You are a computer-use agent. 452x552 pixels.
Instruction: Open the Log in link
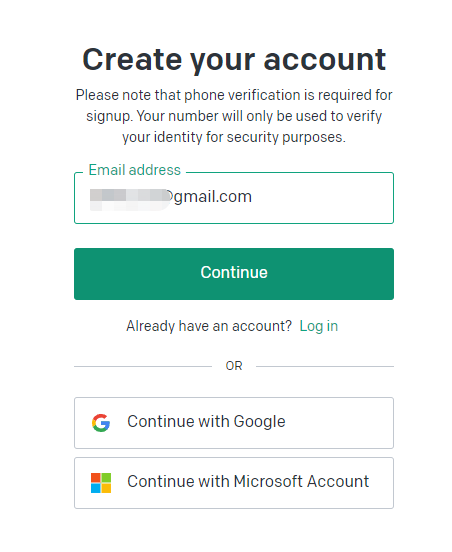319,326
